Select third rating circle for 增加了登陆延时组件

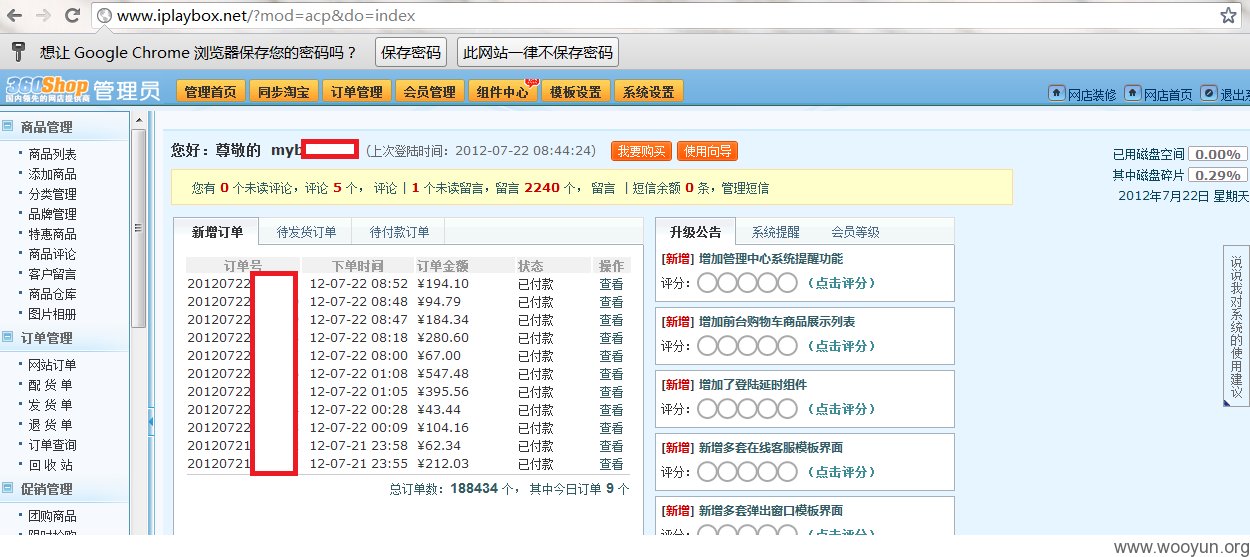point(748,409)
